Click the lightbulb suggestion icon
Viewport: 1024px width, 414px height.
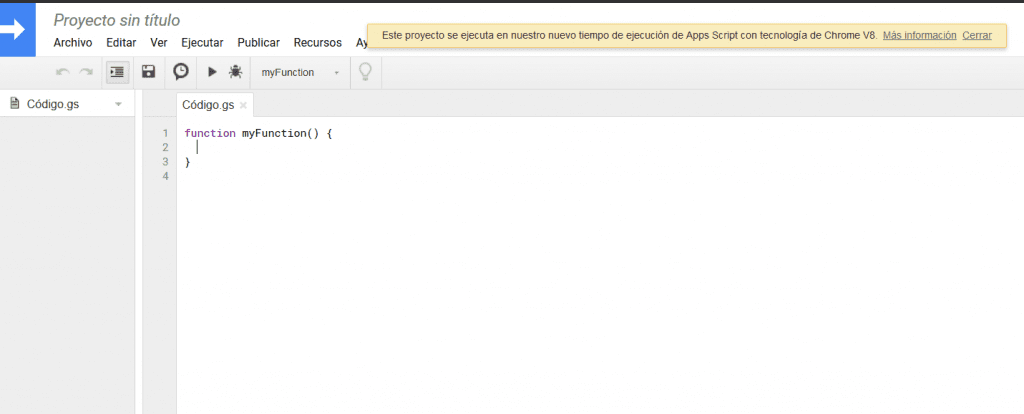[366, 72]
